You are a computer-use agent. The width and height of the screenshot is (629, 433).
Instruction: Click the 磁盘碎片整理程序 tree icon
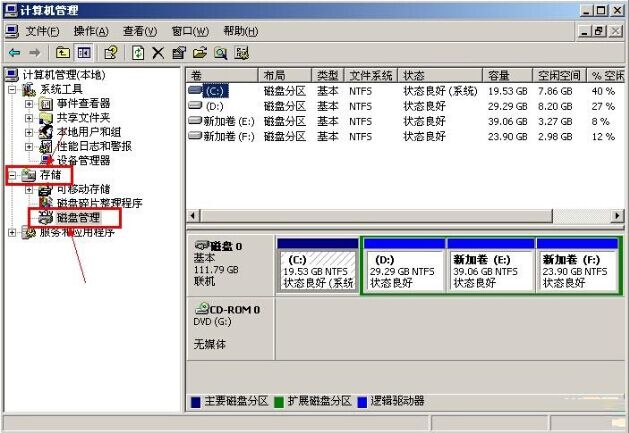click(46, 202)
